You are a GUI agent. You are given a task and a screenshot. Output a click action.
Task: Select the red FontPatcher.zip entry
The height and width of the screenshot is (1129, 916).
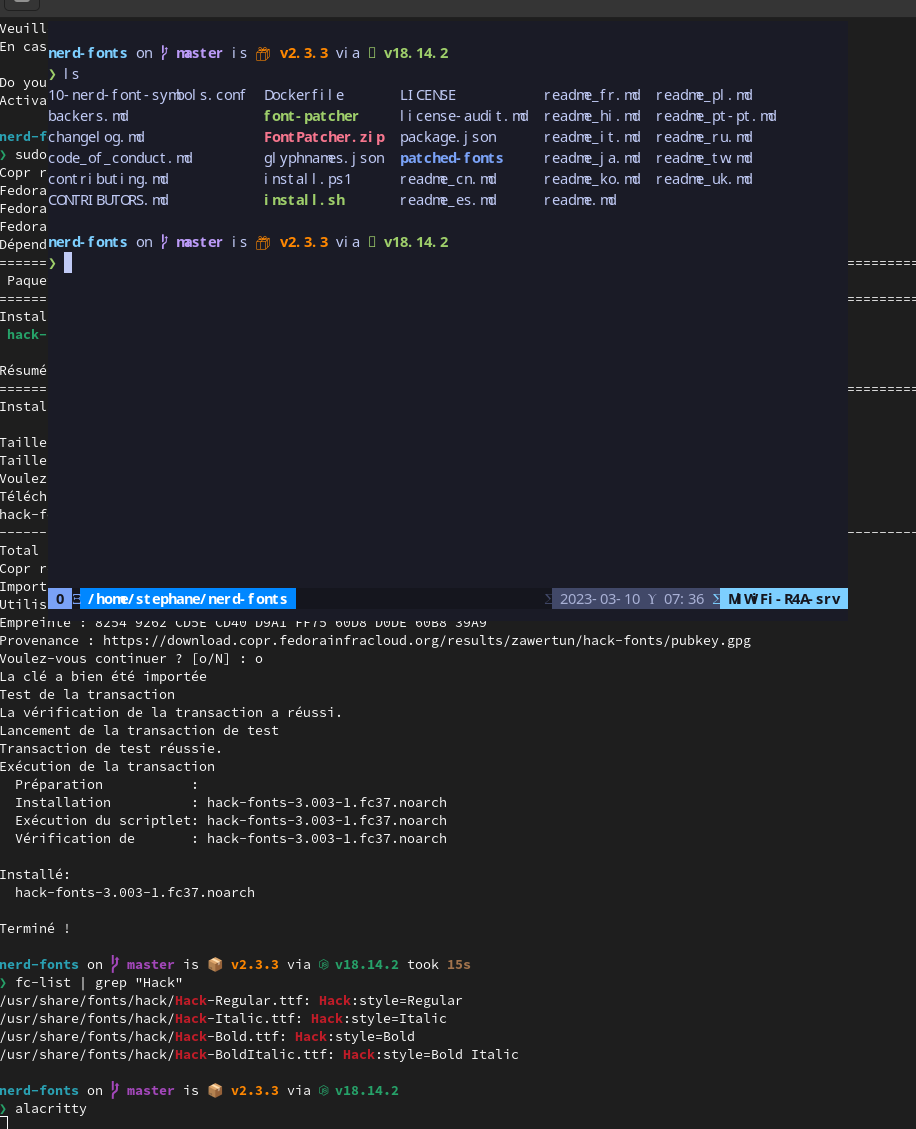324,137
